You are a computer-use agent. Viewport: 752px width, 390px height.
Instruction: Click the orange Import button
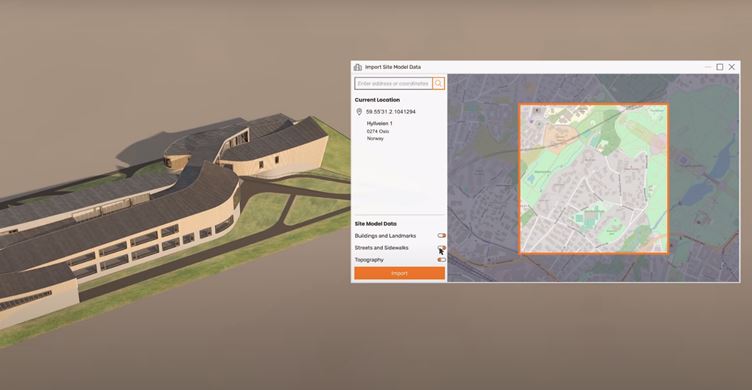click(x=400, y=273)
